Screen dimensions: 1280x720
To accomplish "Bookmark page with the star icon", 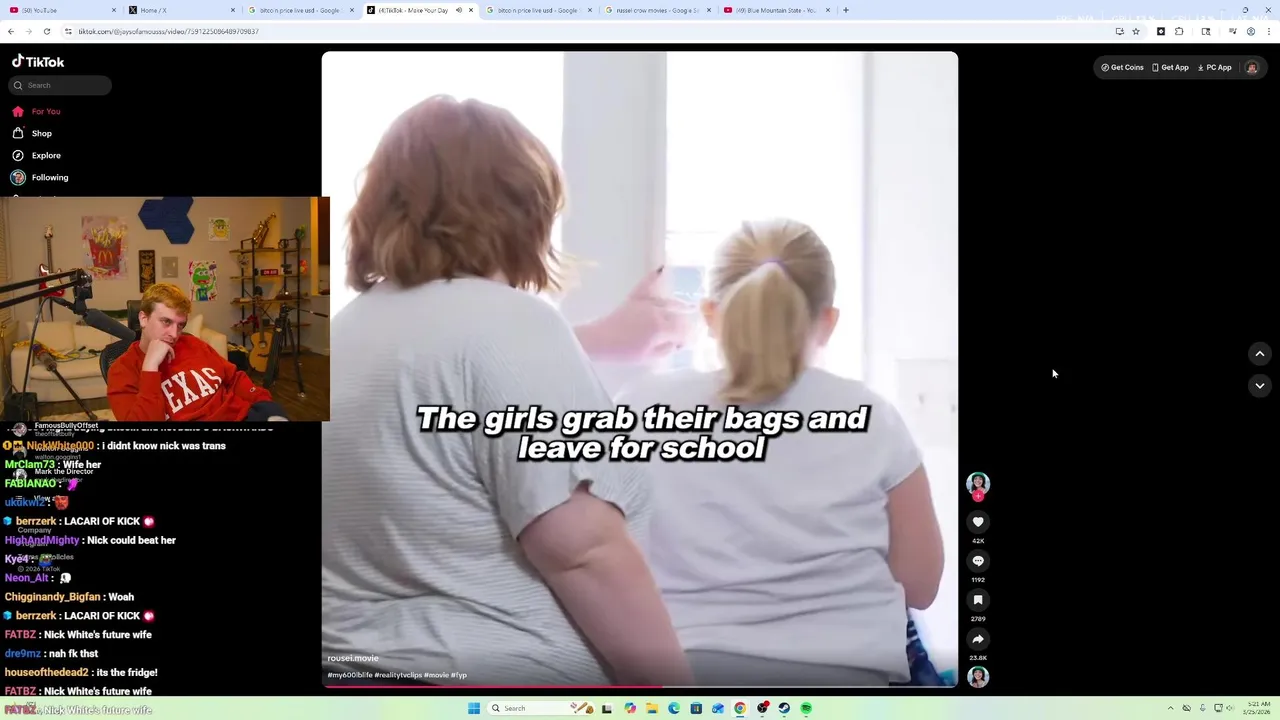I will 1136,31.
